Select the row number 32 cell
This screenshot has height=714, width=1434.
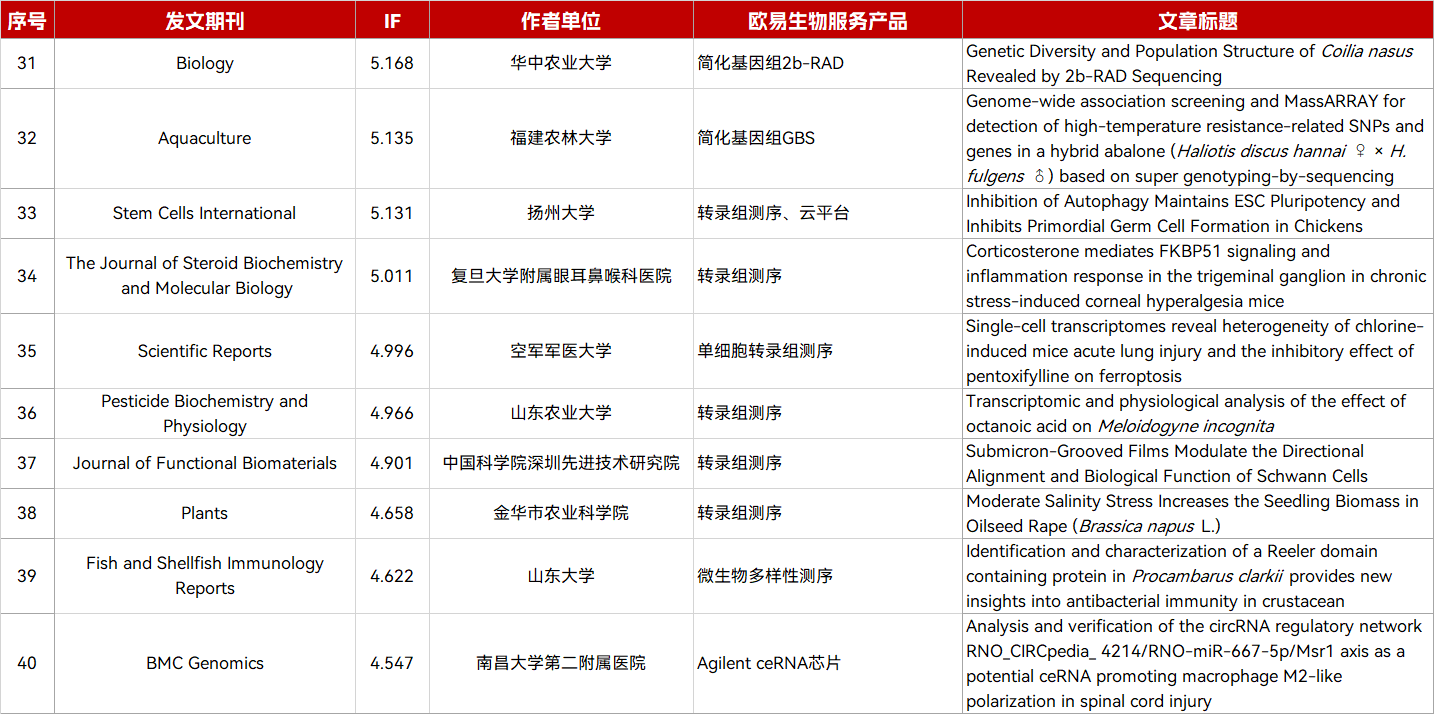click(27, 139)
